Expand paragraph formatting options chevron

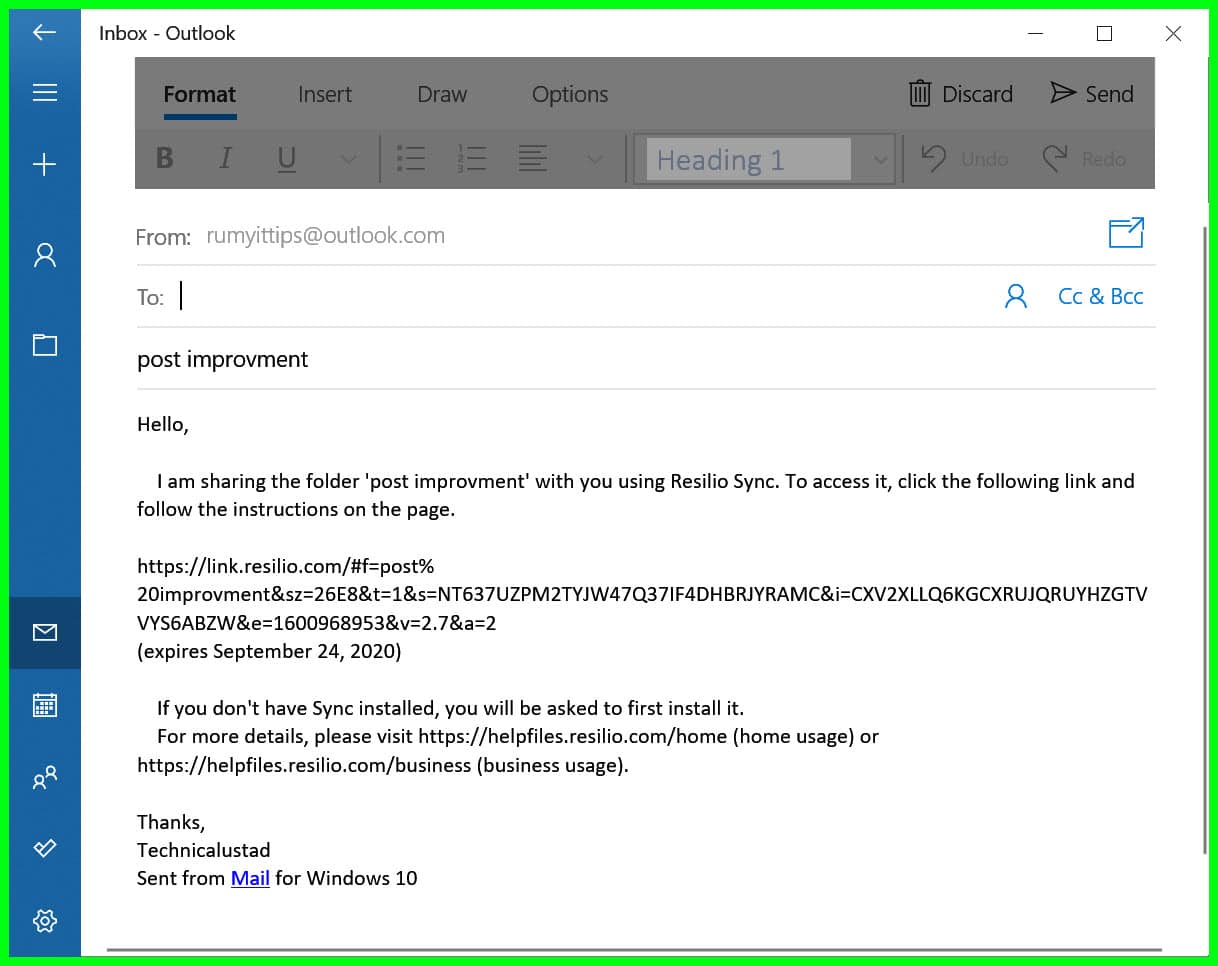(x=595, y=159)
